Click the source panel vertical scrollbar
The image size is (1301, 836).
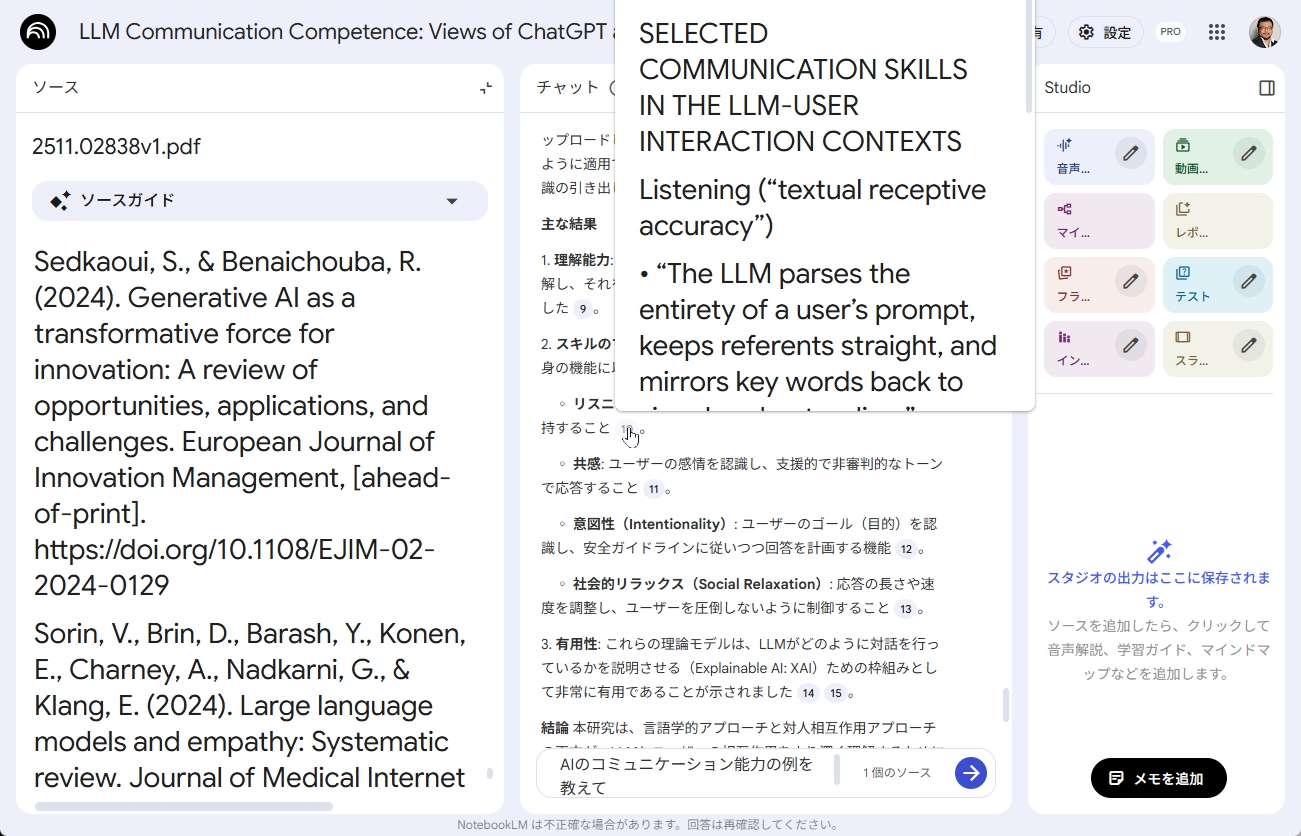click(490, 773)
